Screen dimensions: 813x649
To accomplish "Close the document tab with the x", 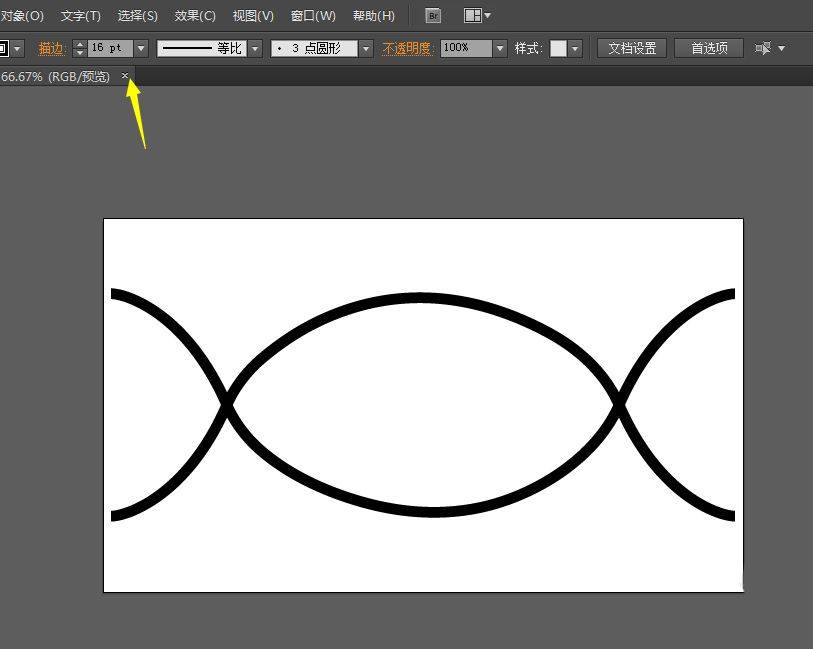I will 125,76.
